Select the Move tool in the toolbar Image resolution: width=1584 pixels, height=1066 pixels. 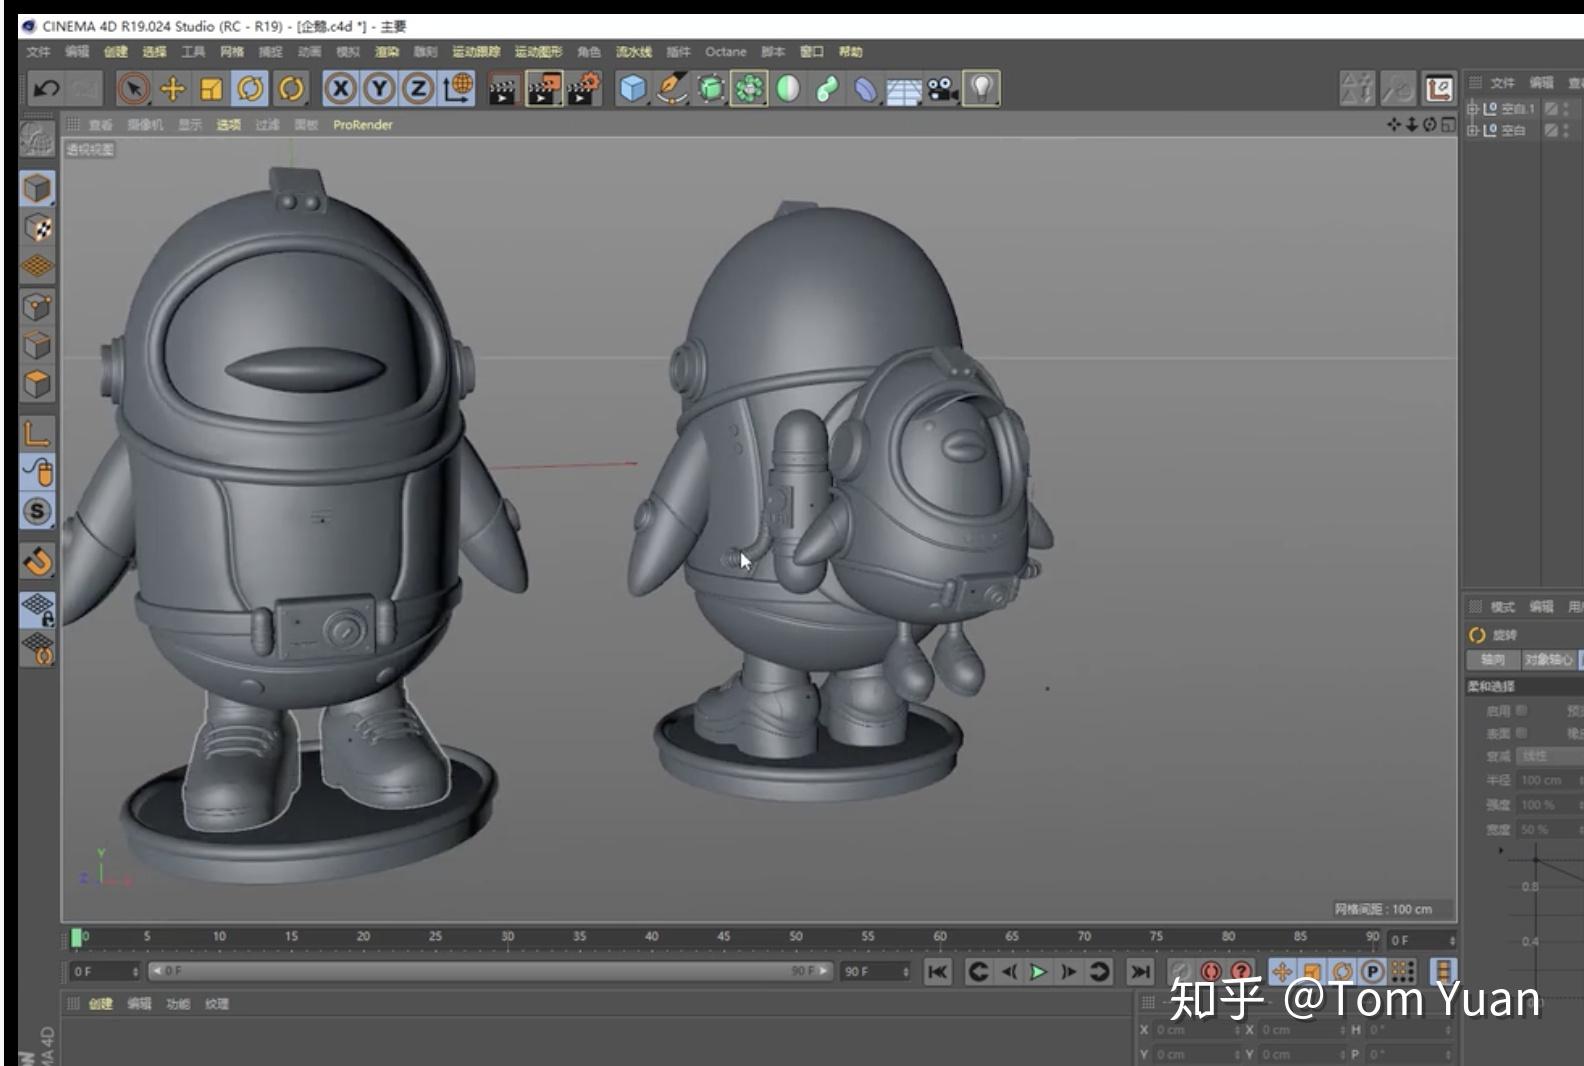[x=172, y=89]
